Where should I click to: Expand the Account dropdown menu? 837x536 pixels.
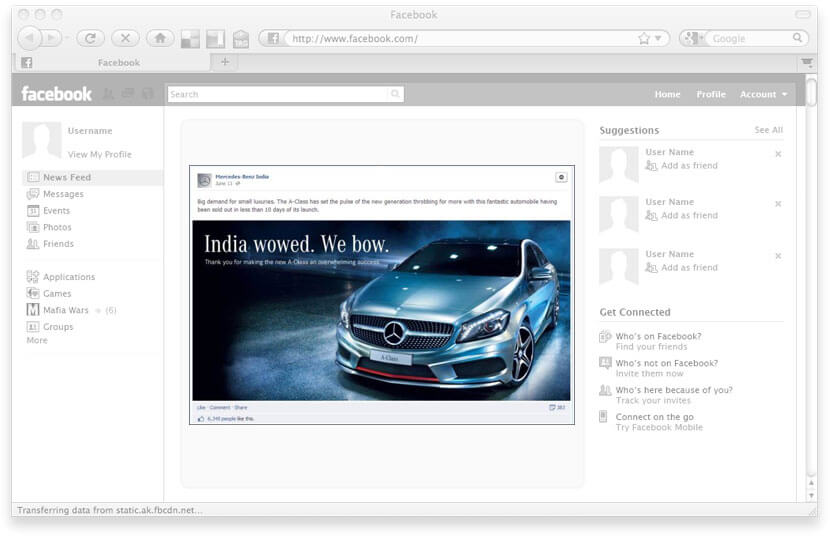tap(763, 94)
